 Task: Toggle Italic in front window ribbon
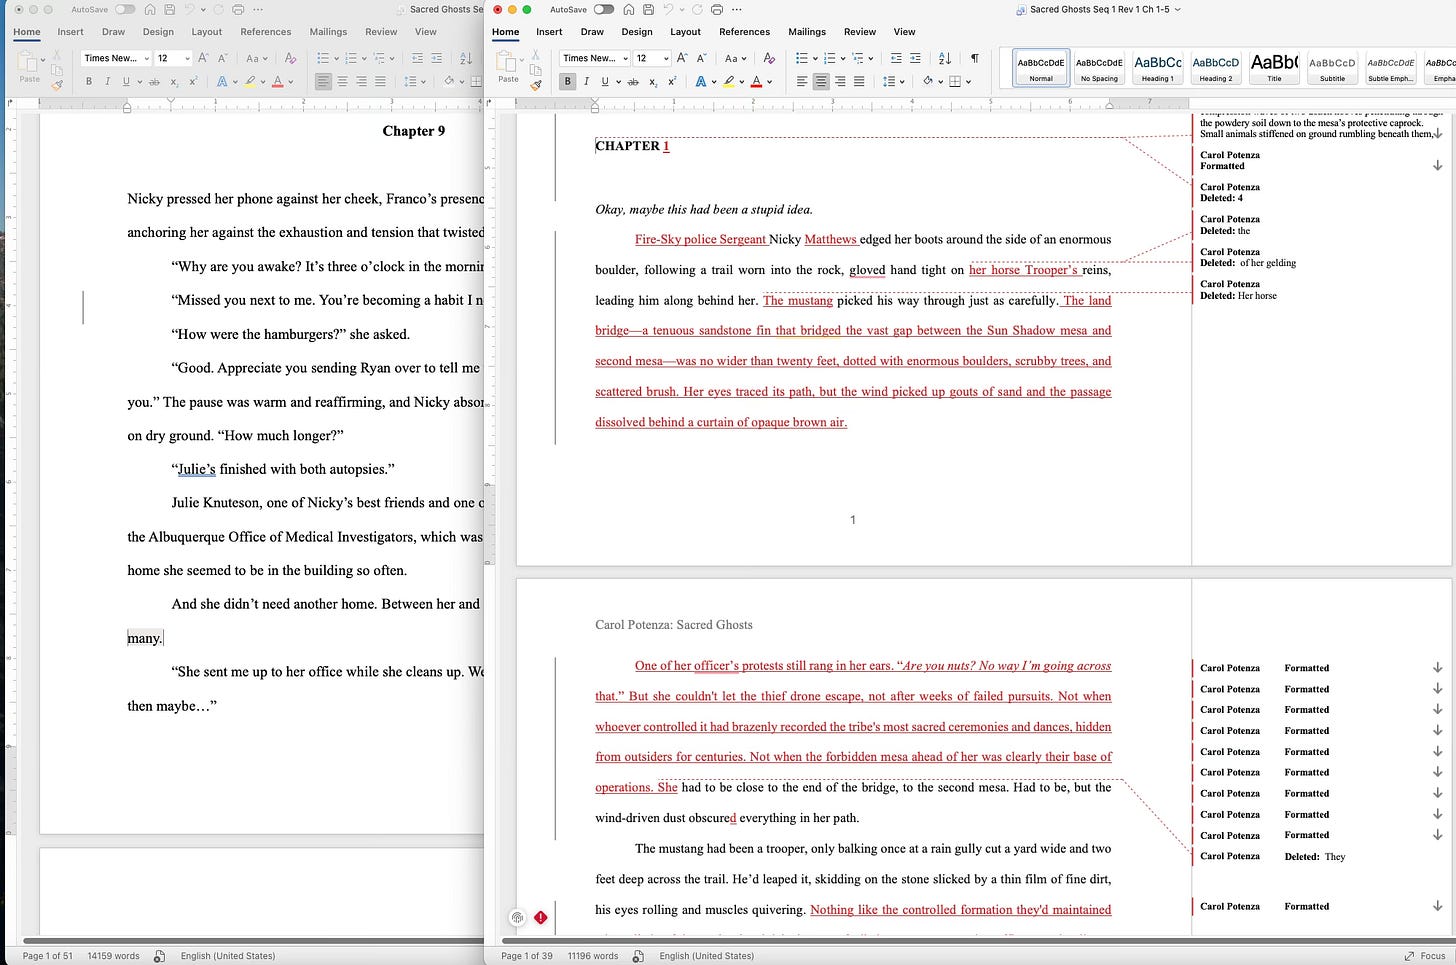586,82
